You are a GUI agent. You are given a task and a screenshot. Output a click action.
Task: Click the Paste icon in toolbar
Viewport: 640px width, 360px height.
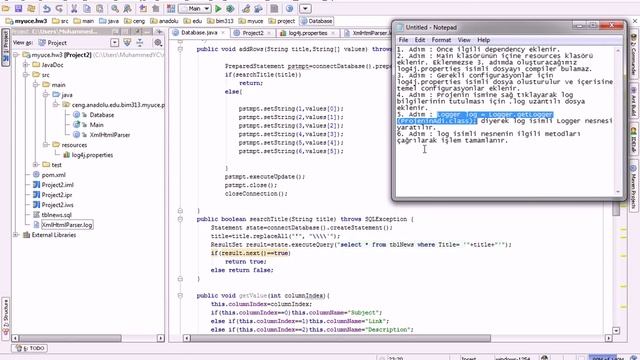[100, 8]
